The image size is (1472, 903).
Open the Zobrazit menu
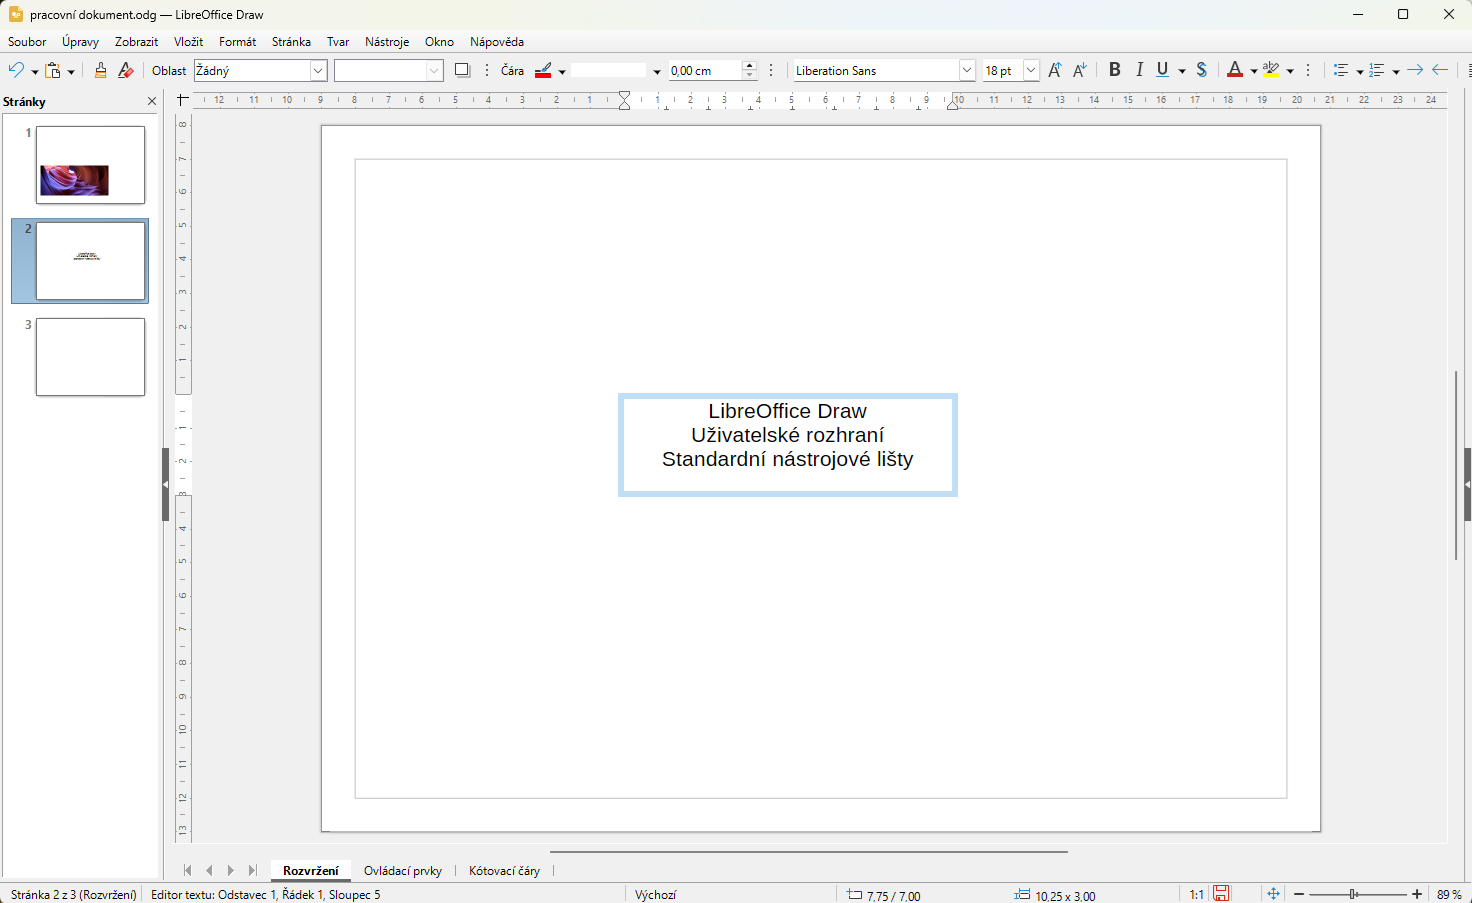pyautogui.click(x=136, y=42)
